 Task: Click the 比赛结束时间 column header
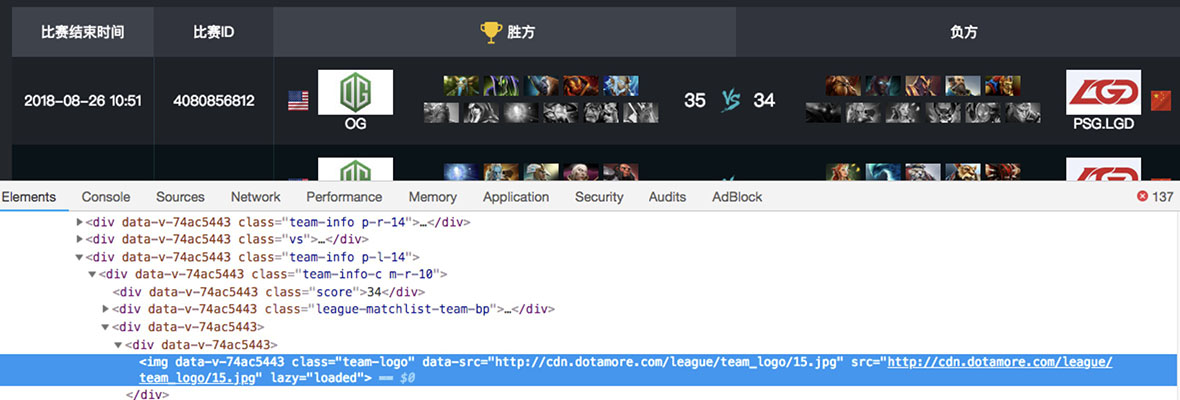point(83,32)
